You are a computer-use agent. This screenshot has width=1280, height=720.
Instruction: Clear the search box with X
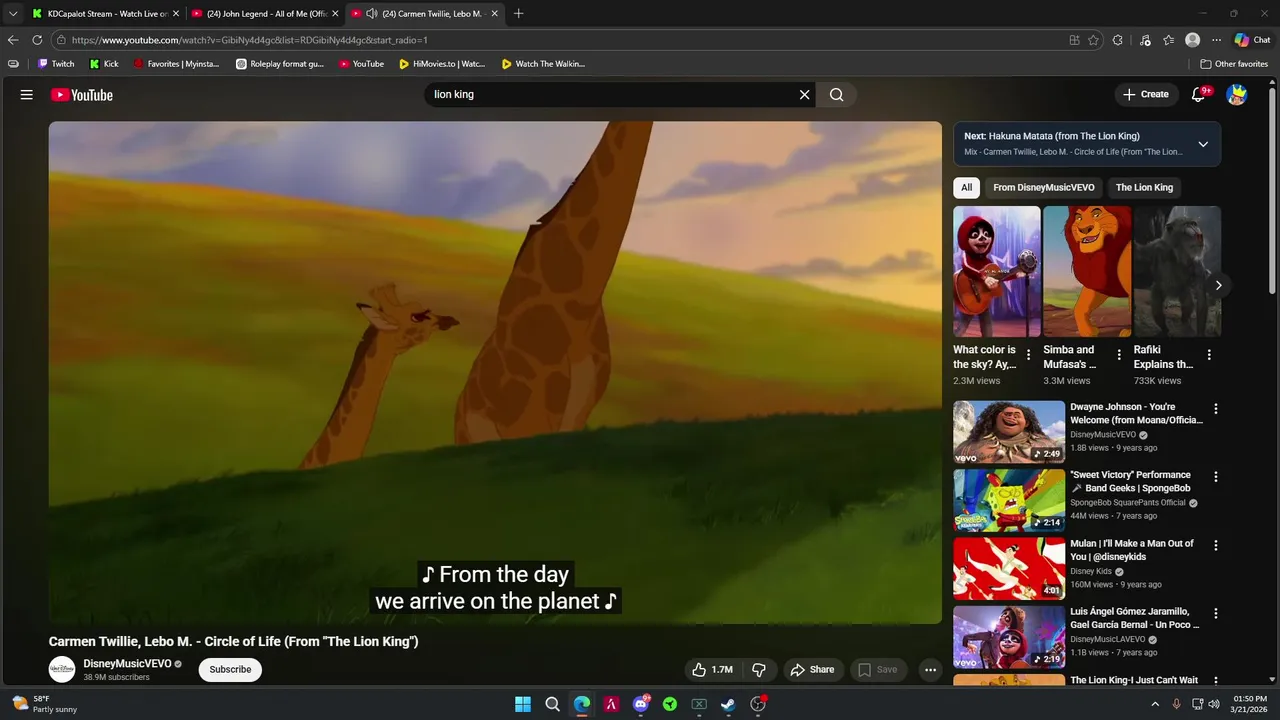(x=804, y=95)
